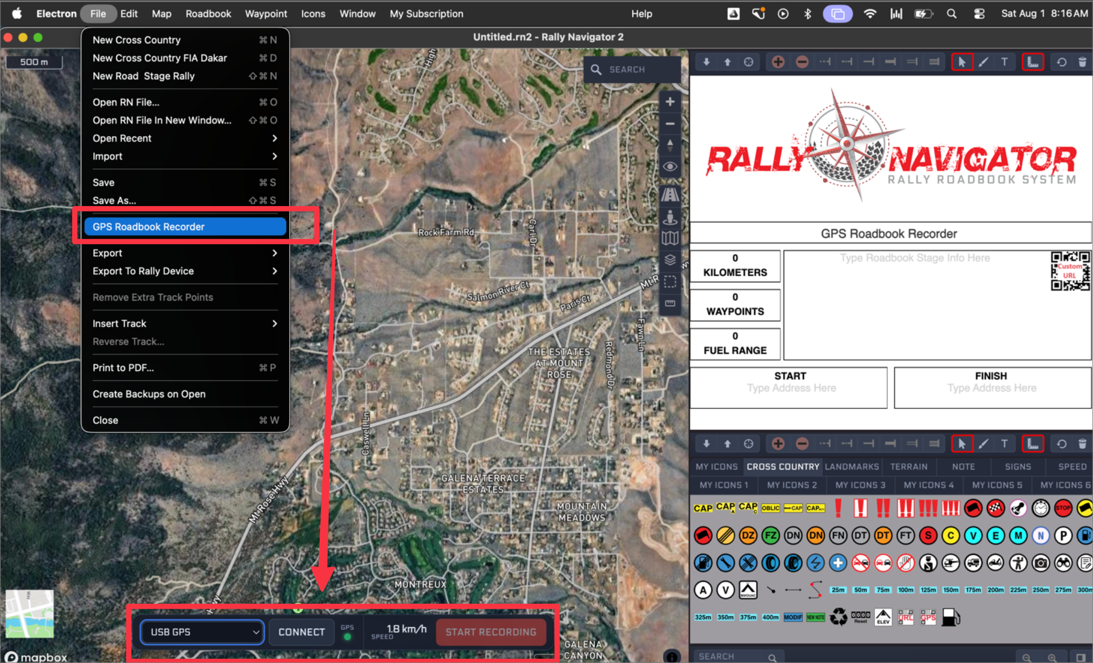Image resolution: width=1093 pixels, height=663 pixels.
Task: Click the map SEARCH field
Action: click(x=632, y=70)
